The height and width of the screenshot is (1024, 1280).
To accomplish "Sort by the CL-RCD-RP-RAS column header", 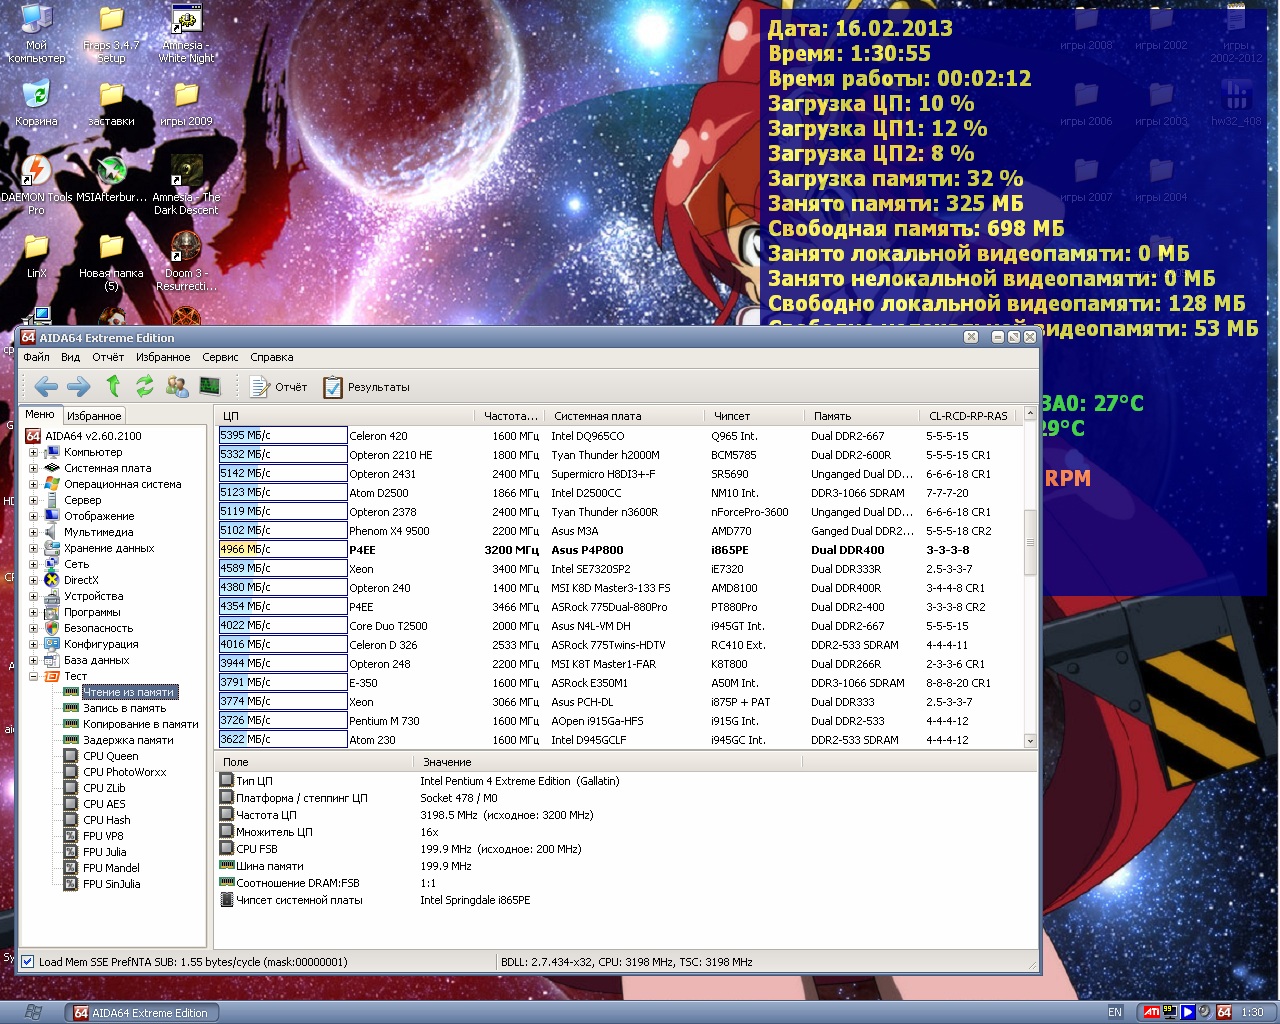I will pos(968,416).
